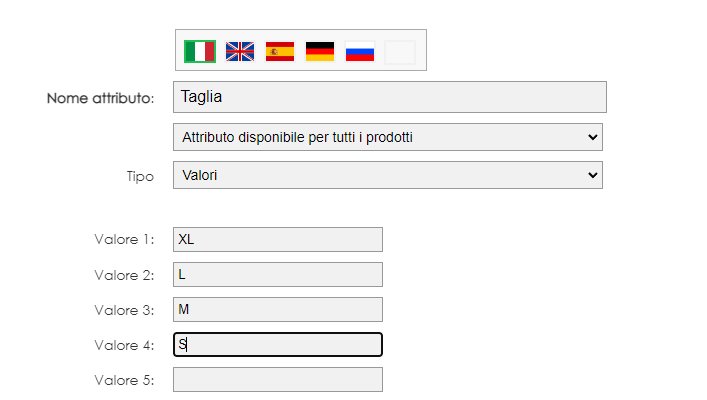Click the 'Tipo' label text
Viewport: 707px width, 400px height.
coord(140,176)
